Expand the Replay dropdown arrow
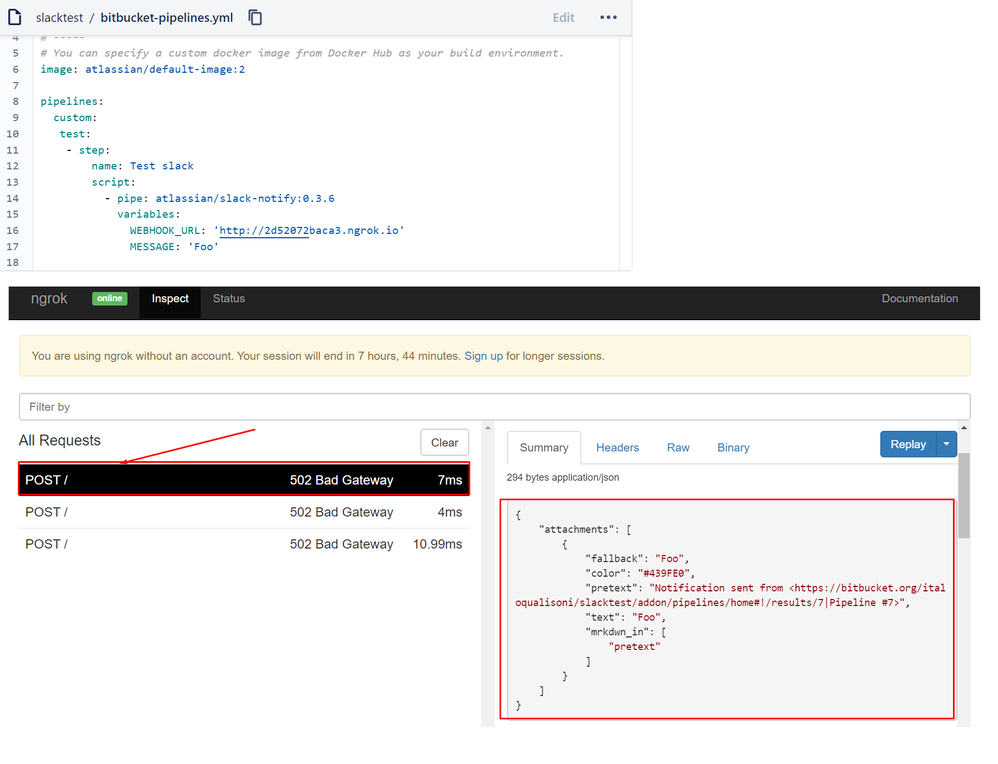The height and width of the screenshot is (764, 998). pos(946,444)
